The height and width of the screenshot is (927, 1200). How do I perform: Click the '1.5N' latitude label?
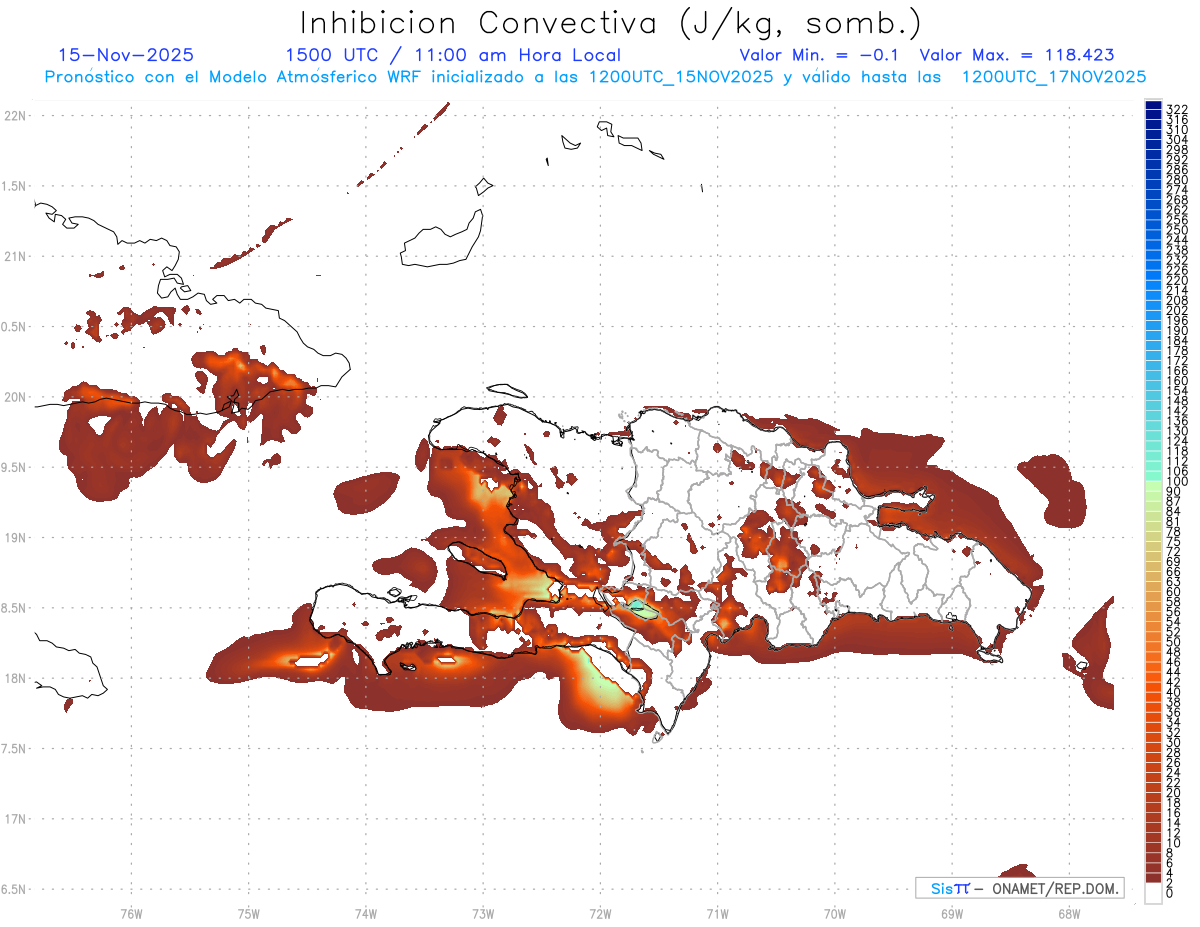14,186
